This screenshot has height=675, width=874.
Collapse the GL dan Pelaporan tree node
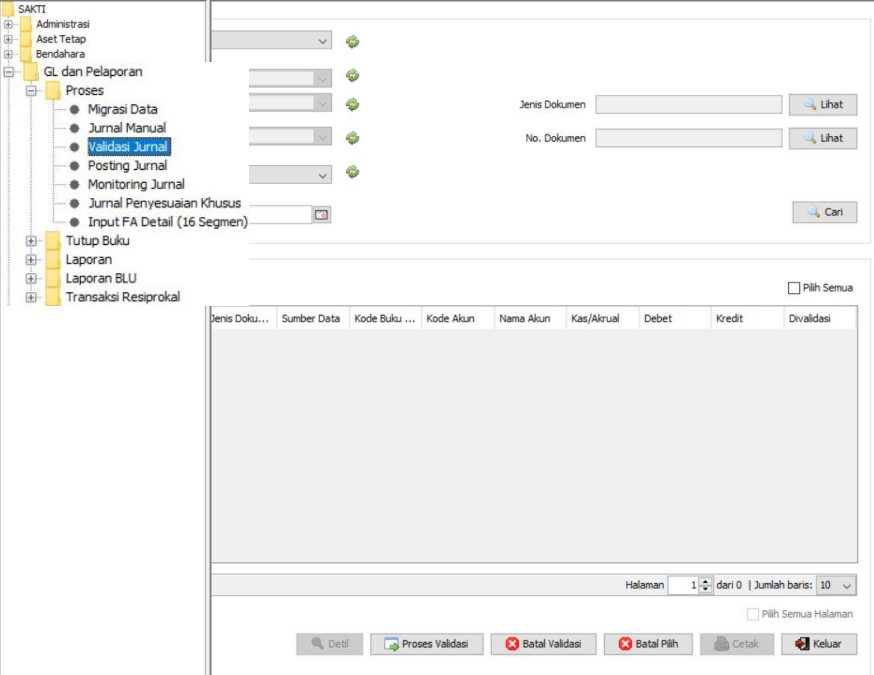pyautogui.click(x=9, y=72)
